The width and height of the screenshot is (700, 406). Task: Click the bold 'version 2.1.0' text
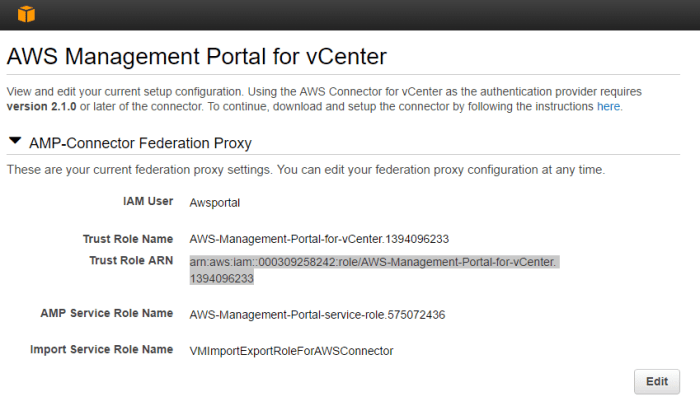coord(42,107)
